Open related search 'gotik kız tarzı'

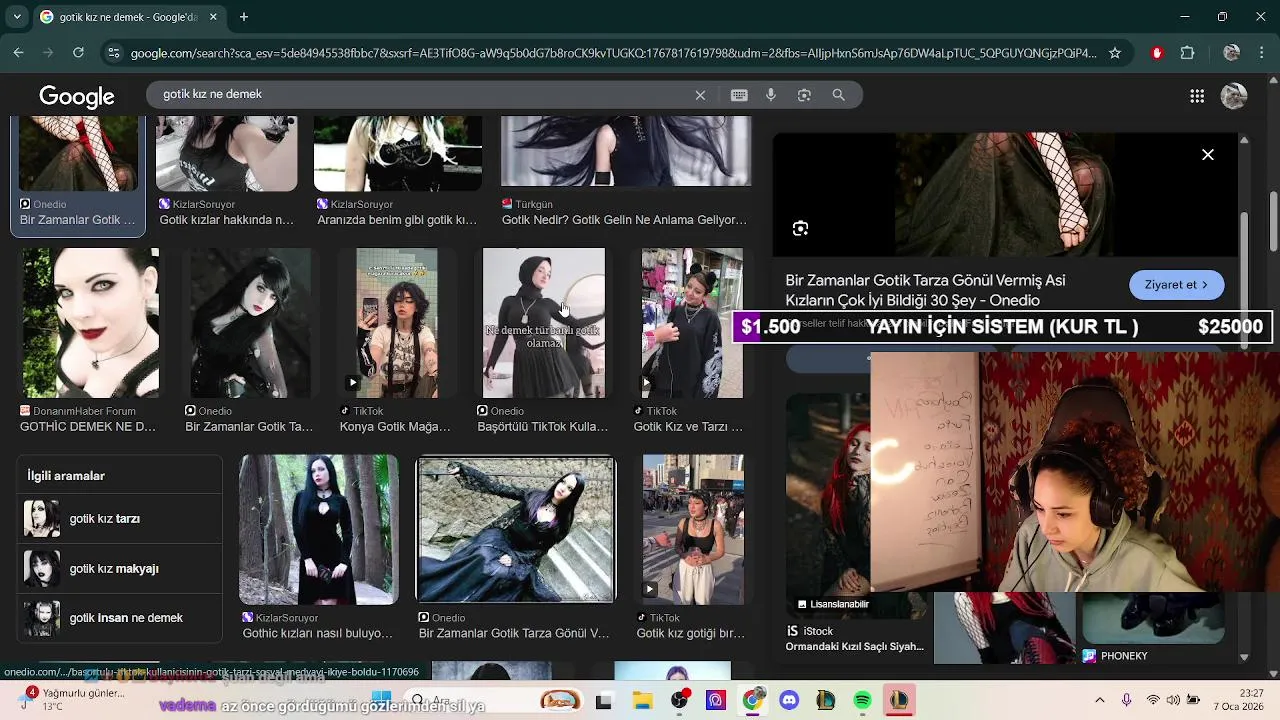(x=119, y=519)
